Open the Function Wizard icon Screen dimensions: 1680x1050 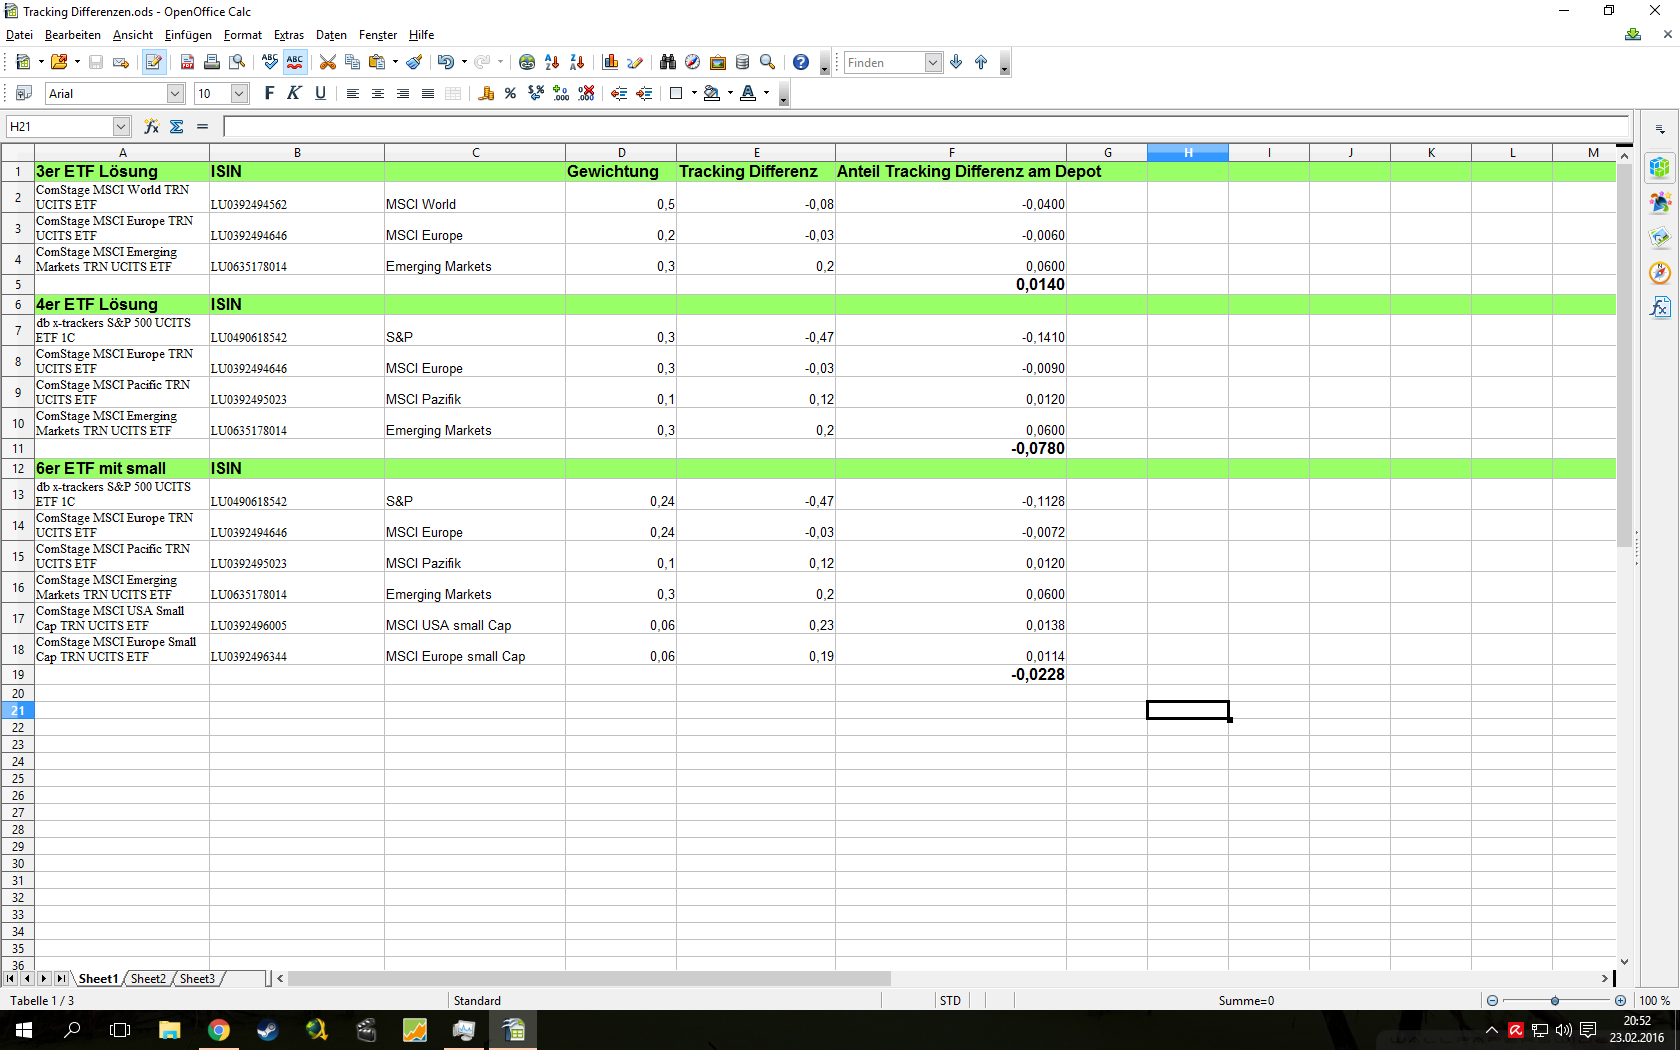[x=151, y=126]
